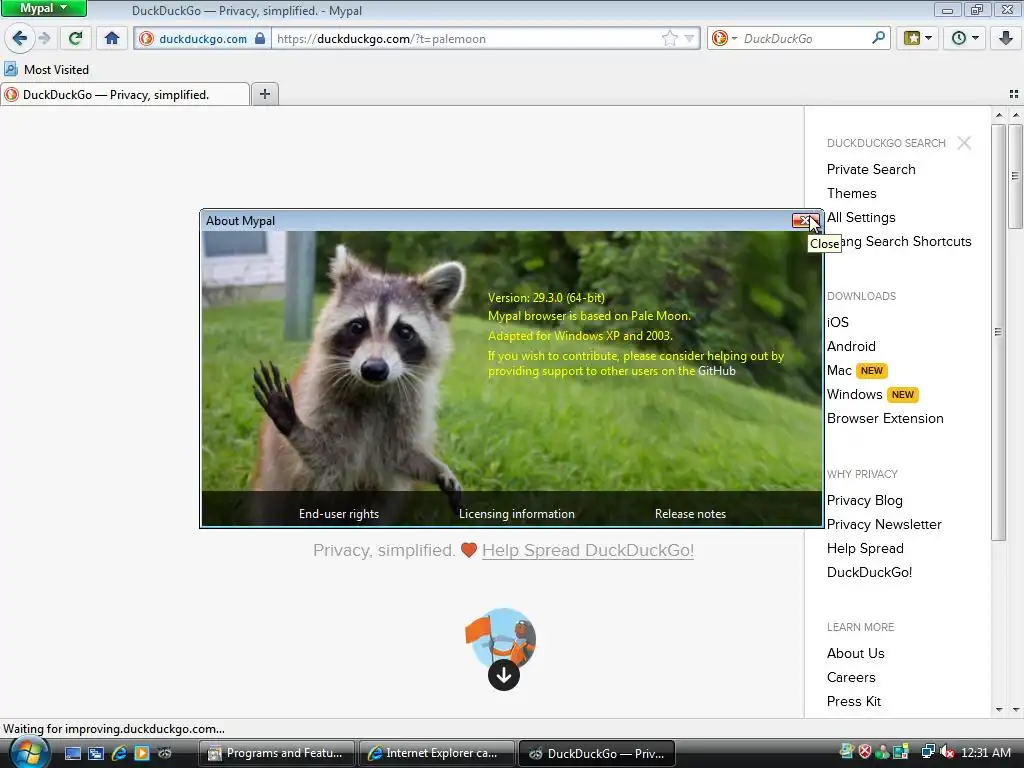
Task: Click the round down-arrow scroll button
Action: pos(504,675)
